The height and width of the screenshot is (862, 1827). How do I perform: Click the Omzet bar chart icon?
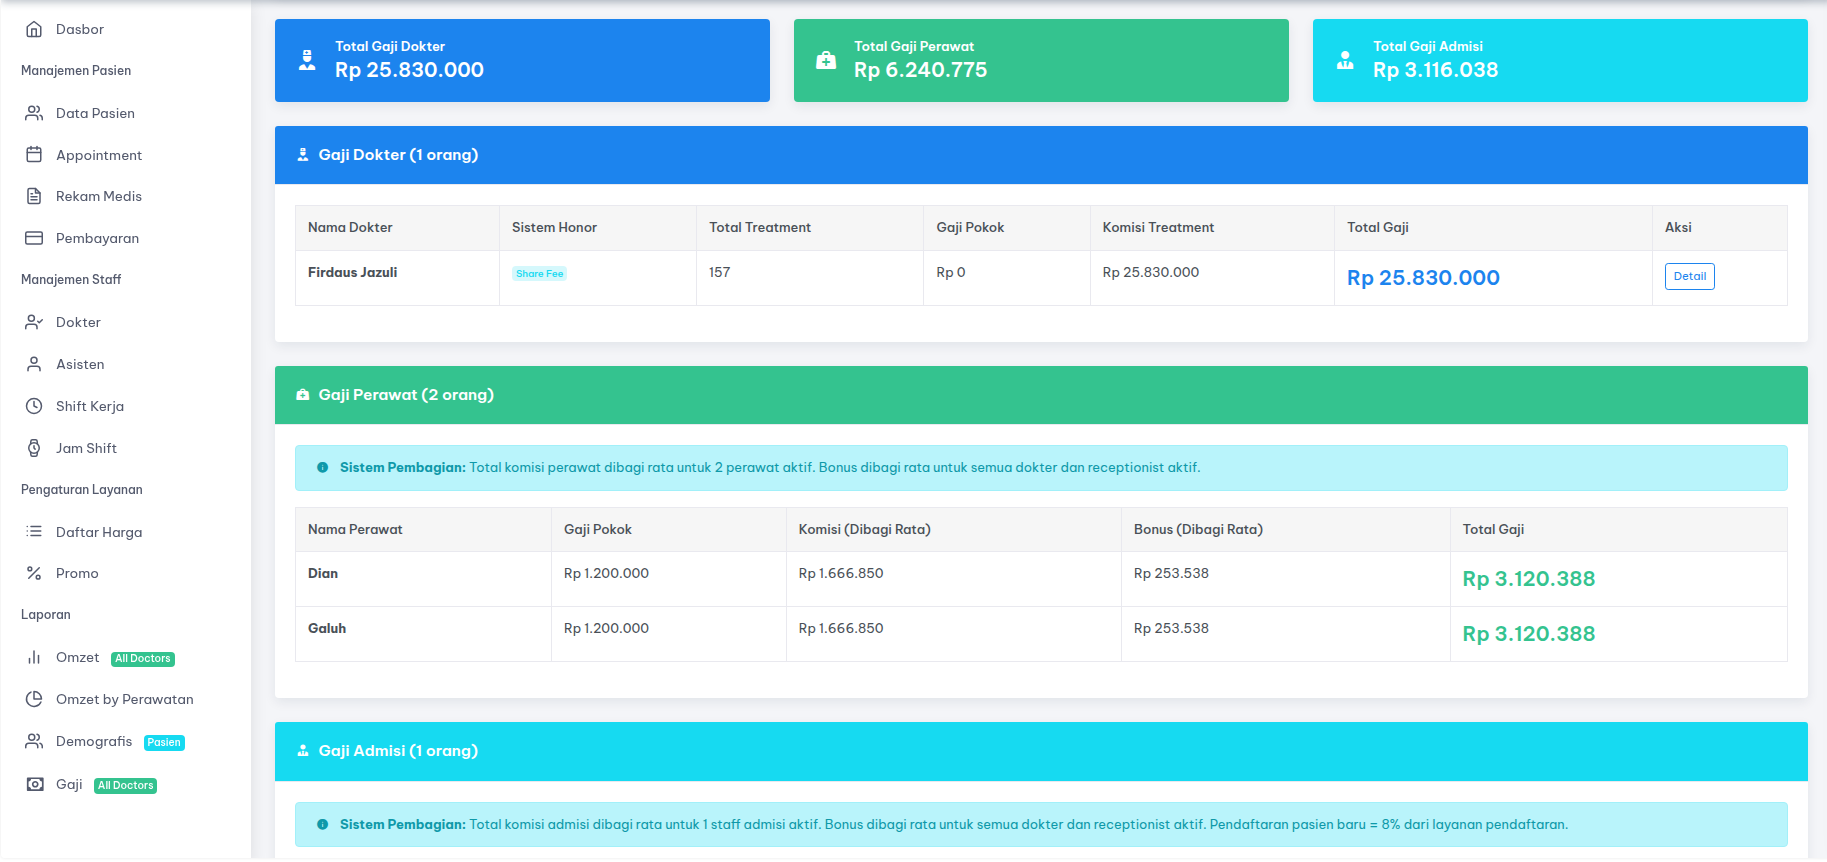[x=34, y=657]
